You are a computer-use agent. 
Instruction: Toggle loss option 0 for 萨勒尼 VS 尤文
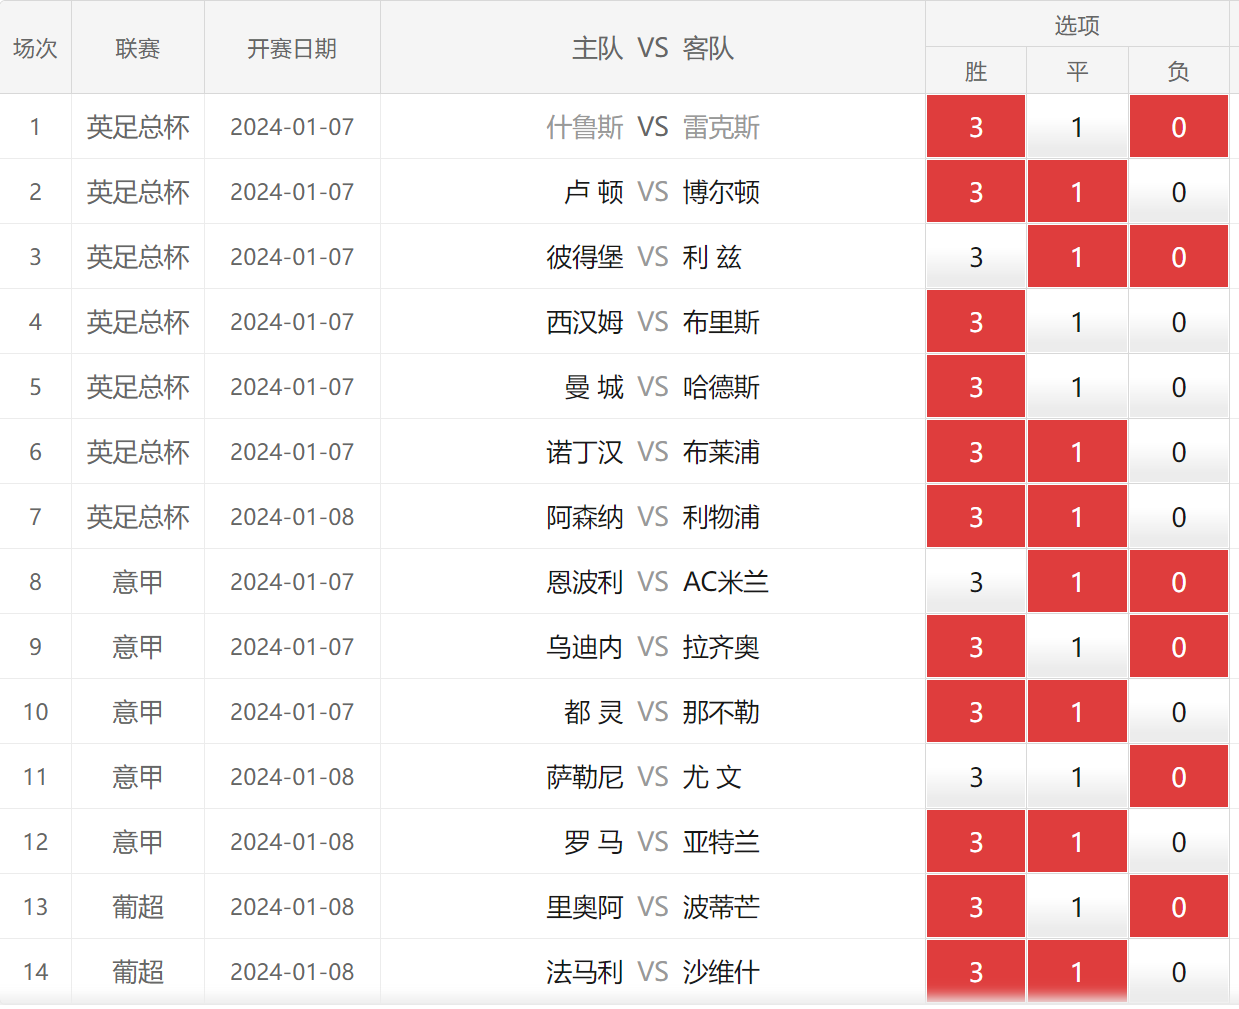pyautogui.click(x=1179, y=777)
